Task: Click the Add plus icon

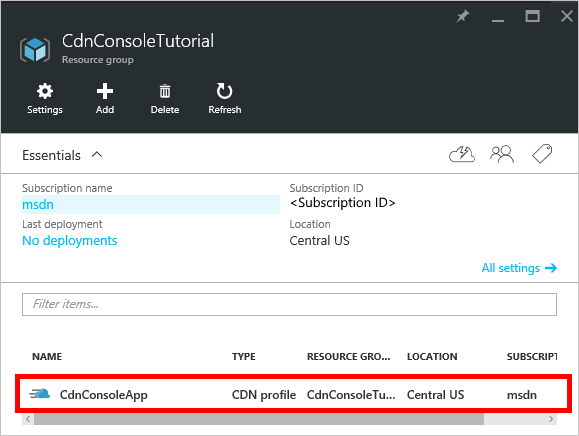Action: [105, 91]
